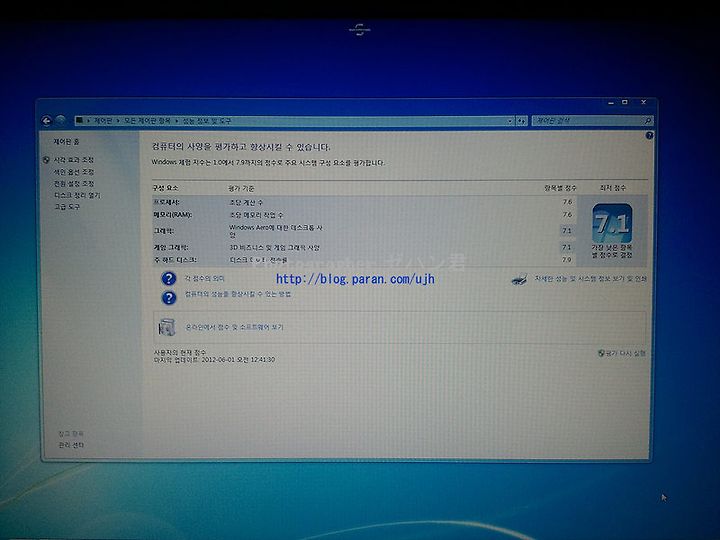Open 고급 도구 sidebar link
This screenshot has height=540, width=720.
tap(67, 207)
